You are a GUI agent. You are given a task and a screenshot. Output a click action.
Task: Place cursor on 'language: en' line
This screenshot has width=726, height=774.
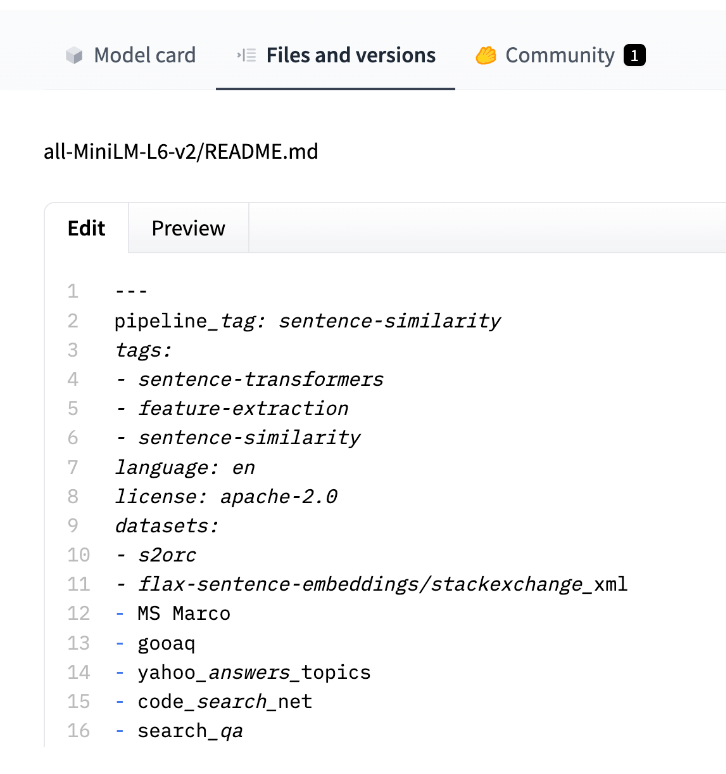(185, 467)
